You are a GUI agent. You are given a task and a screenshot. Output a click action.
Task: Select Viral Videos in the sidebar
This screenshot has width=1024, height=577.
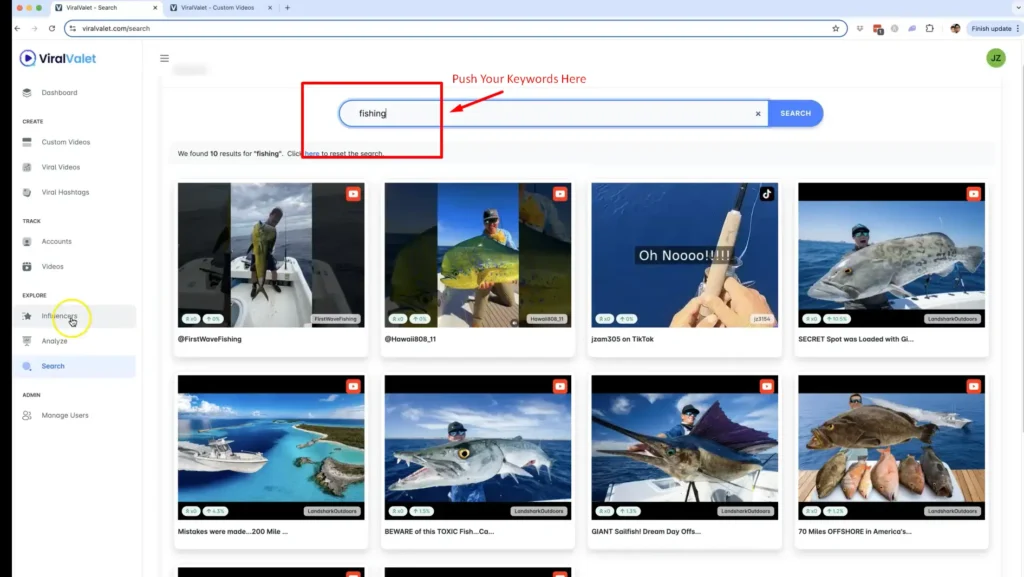(x=60, y=167)
